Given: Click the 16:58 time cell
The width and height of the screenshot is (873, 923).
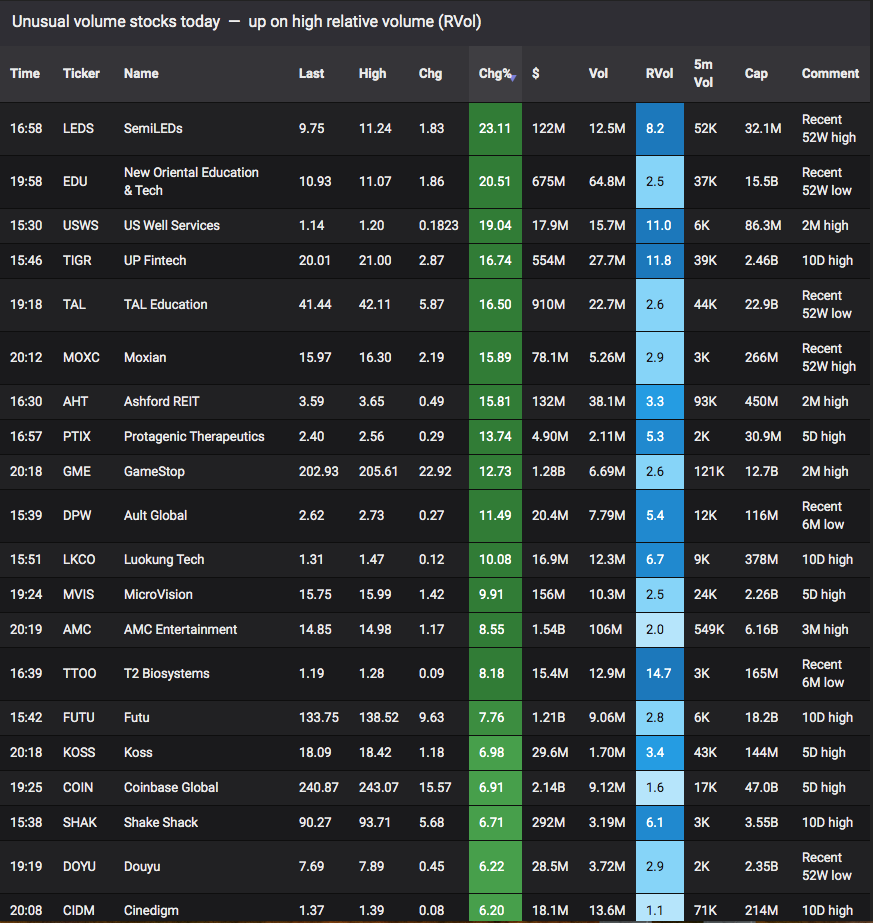Looking at the screenshot, I should (26, 128).
